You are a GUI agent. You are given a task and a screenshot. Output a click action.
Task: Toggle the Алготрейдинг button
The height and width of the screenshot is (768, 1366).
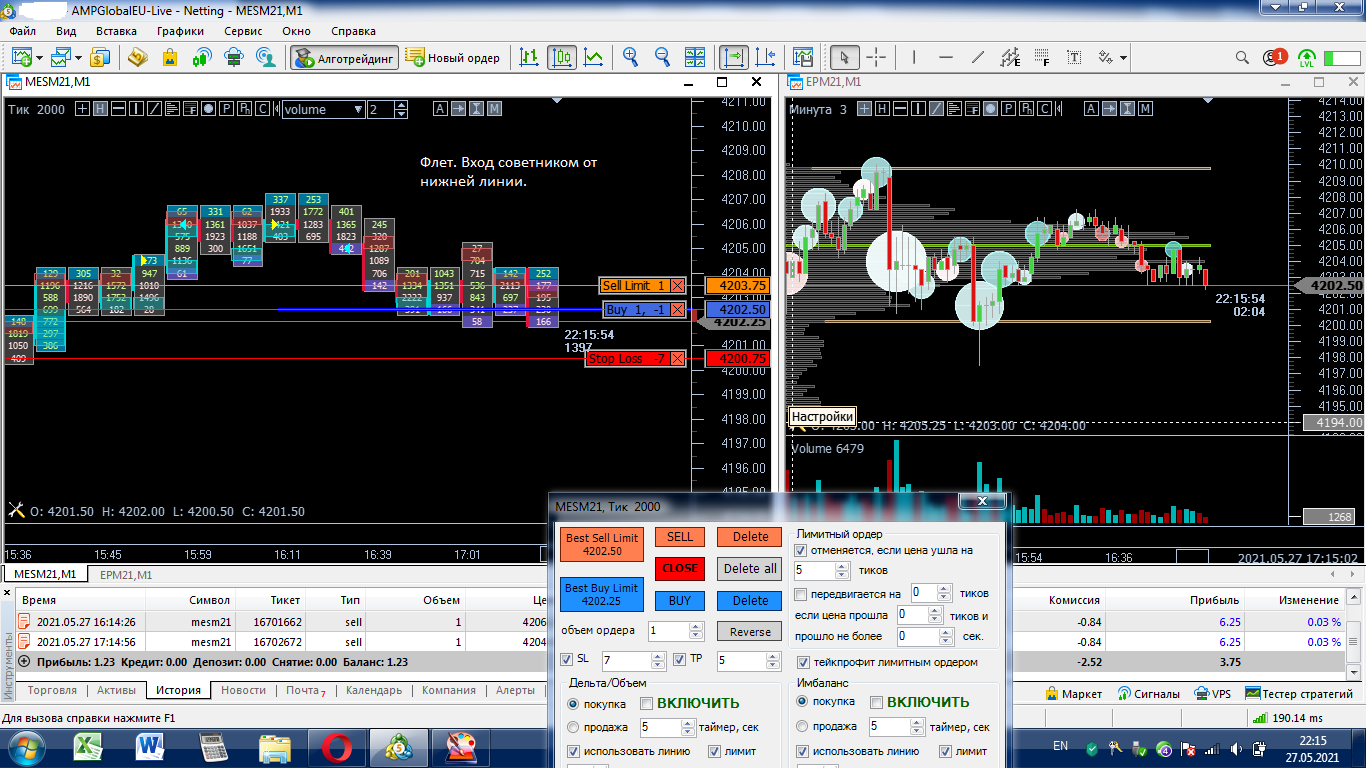coord(345,58)
